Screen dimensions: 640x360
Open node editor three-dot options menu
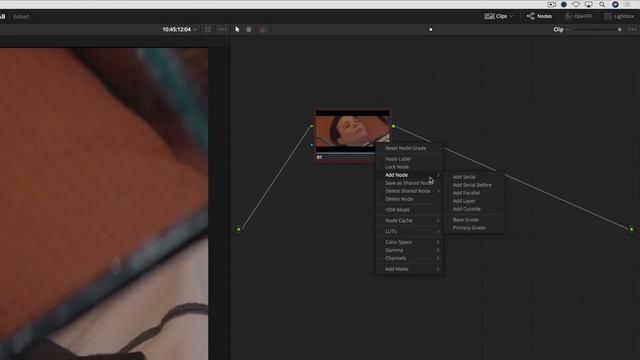point(632,29)
